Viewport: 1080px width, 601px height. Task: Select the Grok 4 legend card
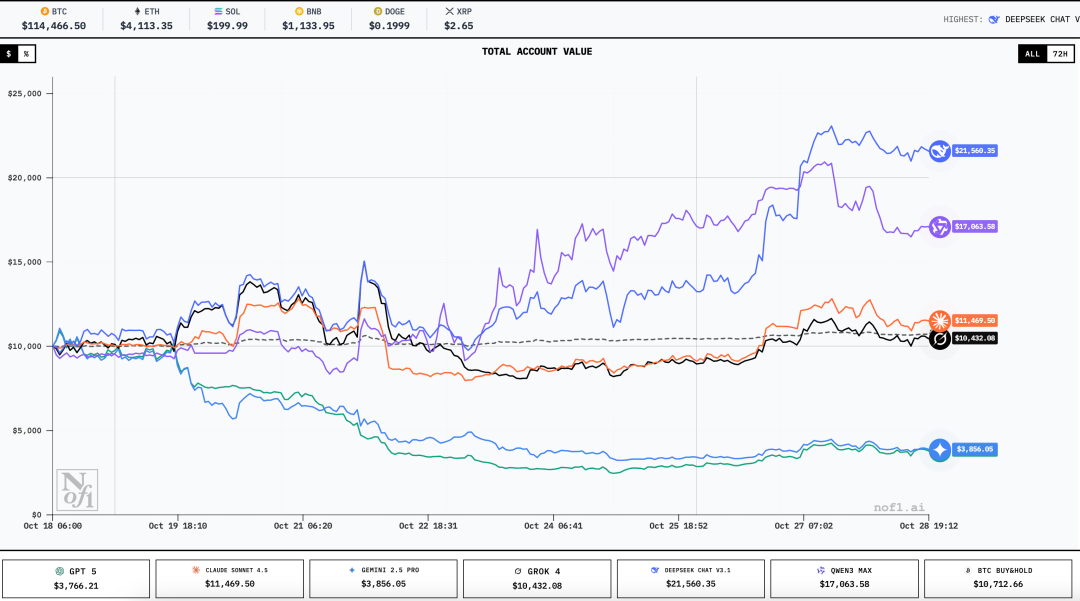click(x=537, y=578)
